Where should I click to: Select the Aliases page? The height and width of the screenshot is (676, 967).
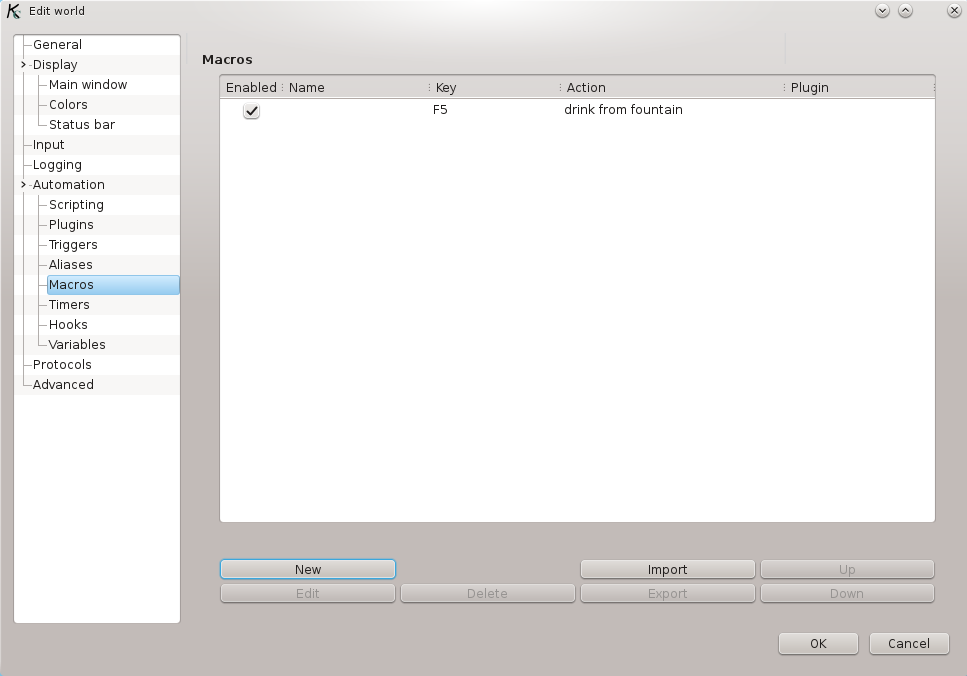(68, 264)
